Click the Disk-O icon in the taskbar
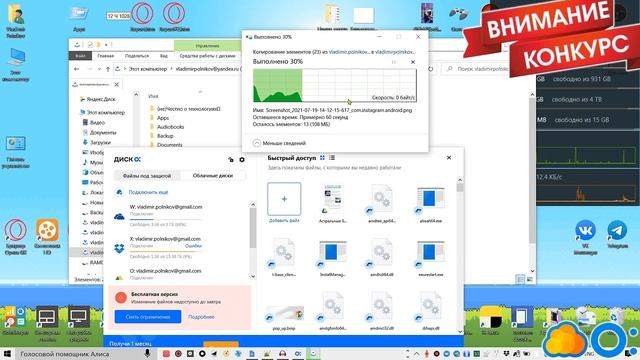640x360 pixels. point(298,353)
